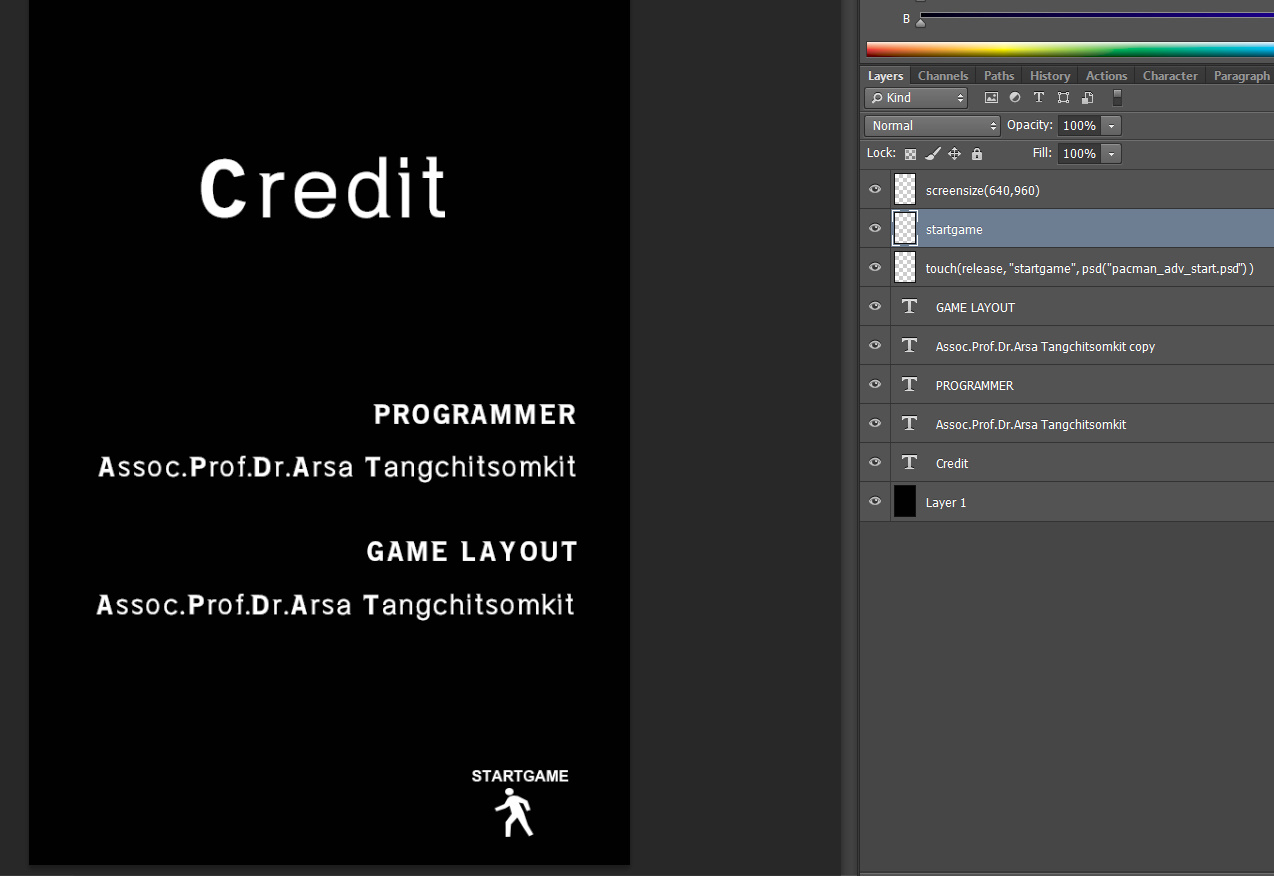1274x876 pixels.
Task: Lock layer position with move lock icon
Action: 954,153
